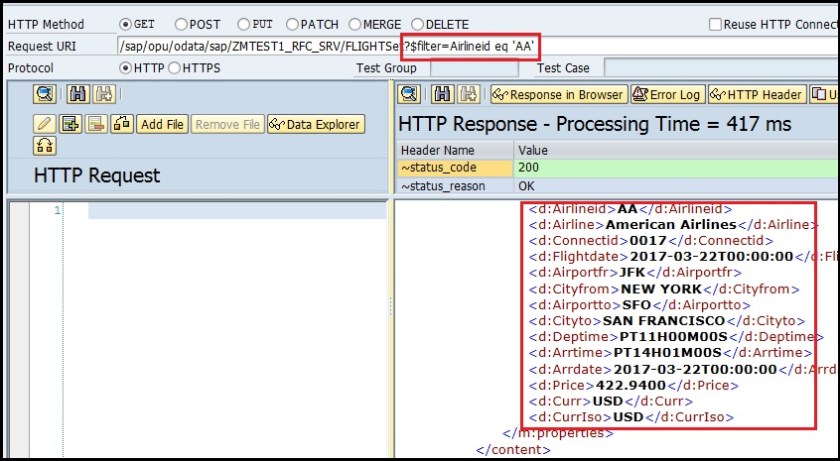Select the OK status reason value

tap(677, 186)
